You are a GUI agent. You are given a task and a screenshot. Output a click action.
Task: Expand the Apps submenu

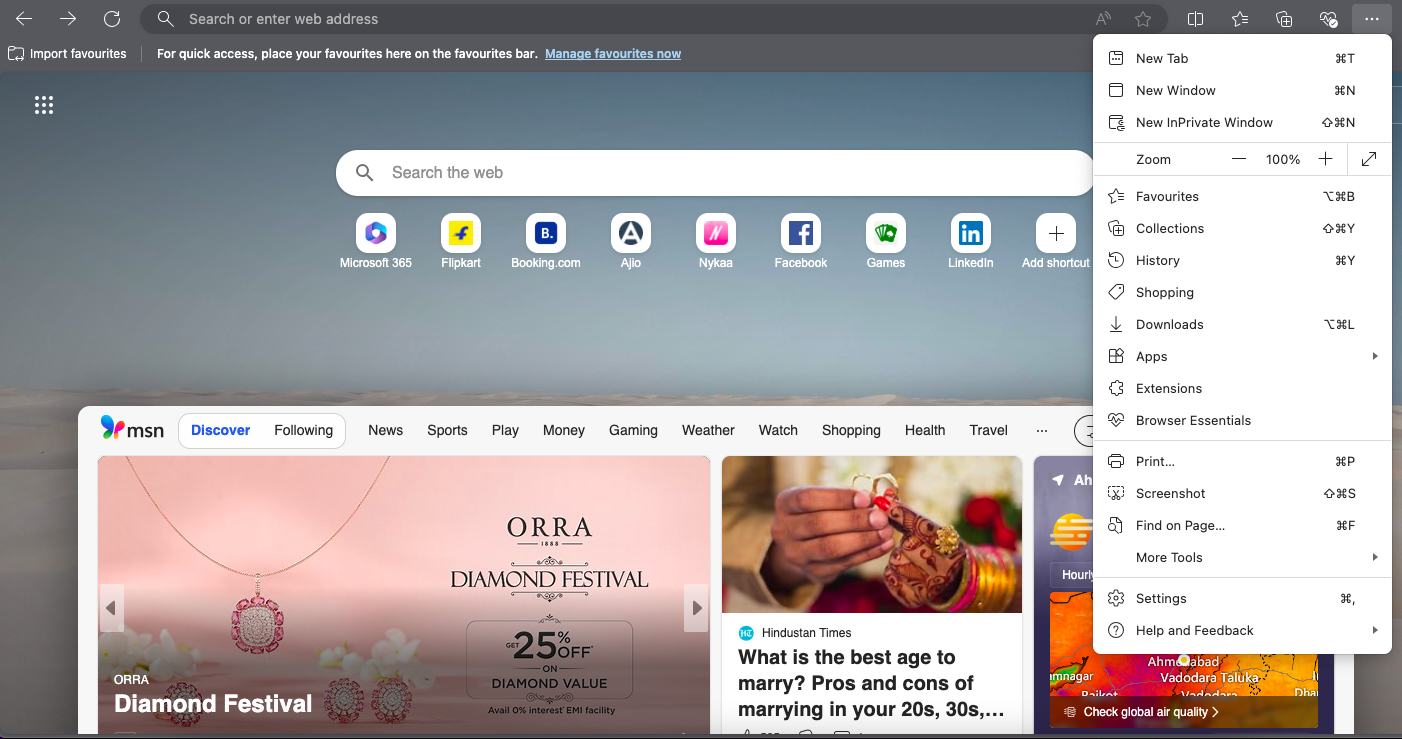[x=1242, y=356]
